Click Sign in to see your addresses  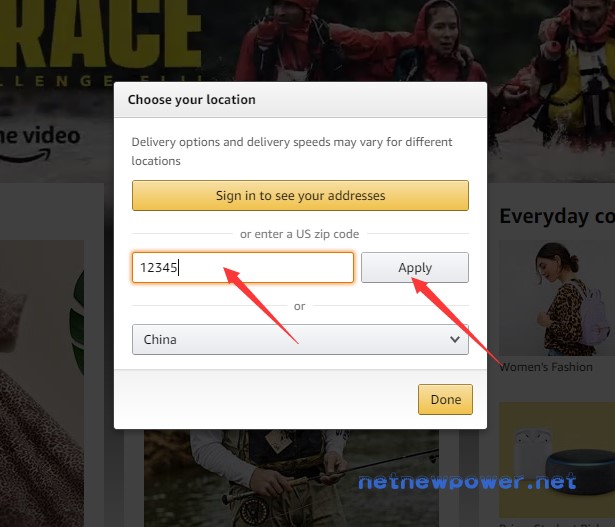pos(300,195)
